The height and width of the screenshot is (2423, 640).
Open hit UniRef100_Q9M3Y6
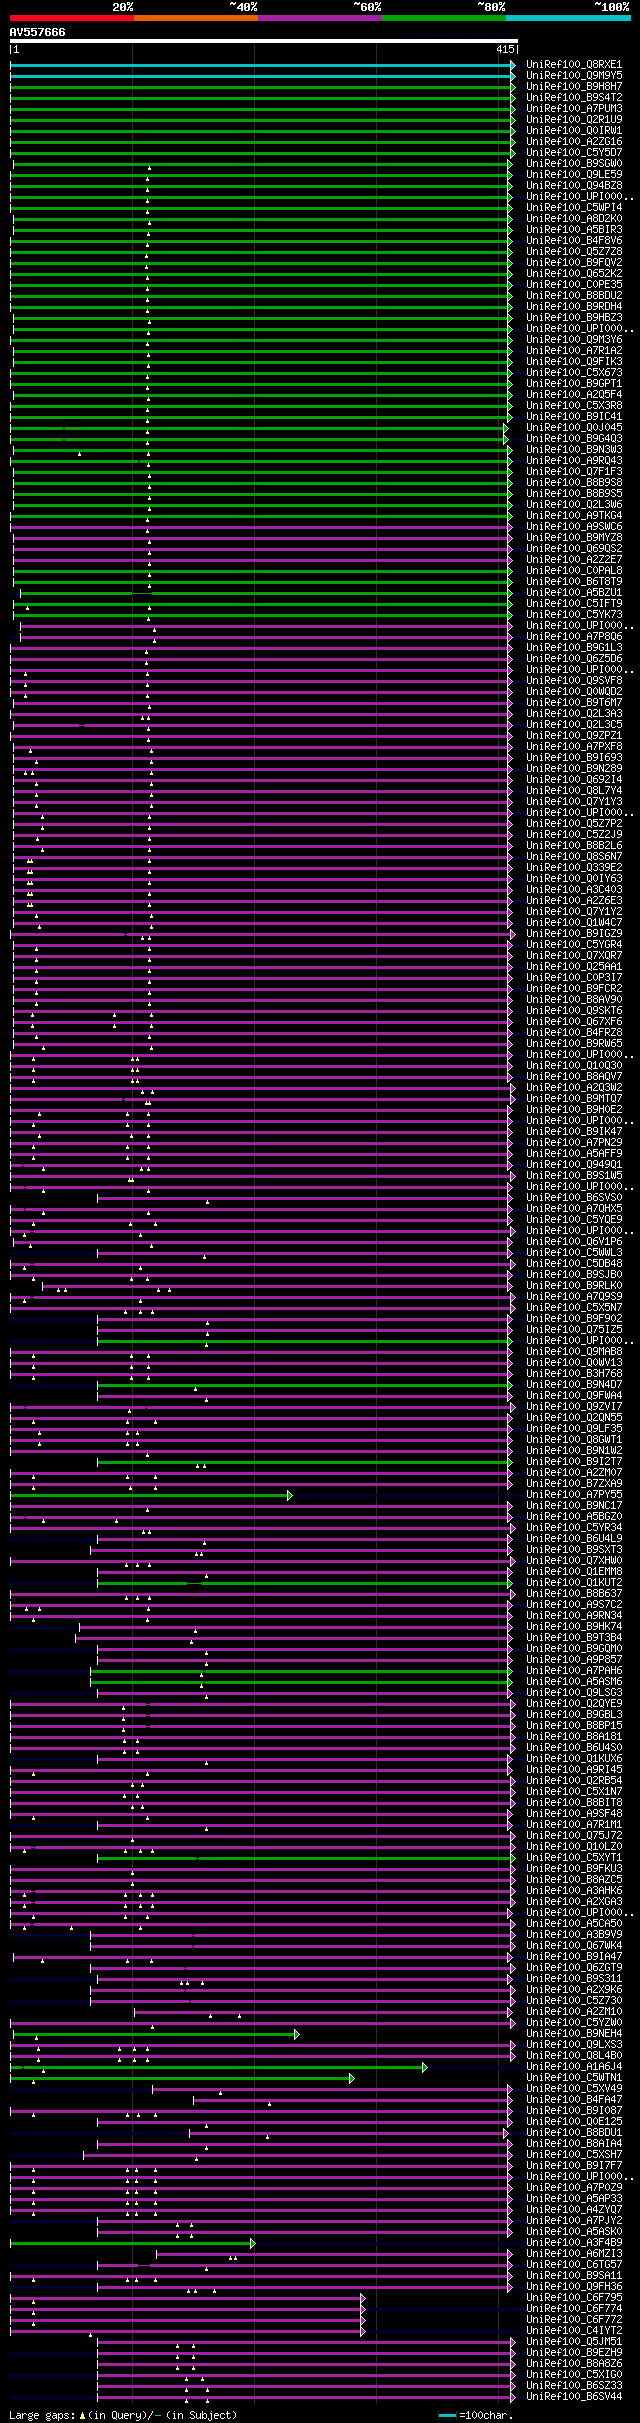coord(574,339)
